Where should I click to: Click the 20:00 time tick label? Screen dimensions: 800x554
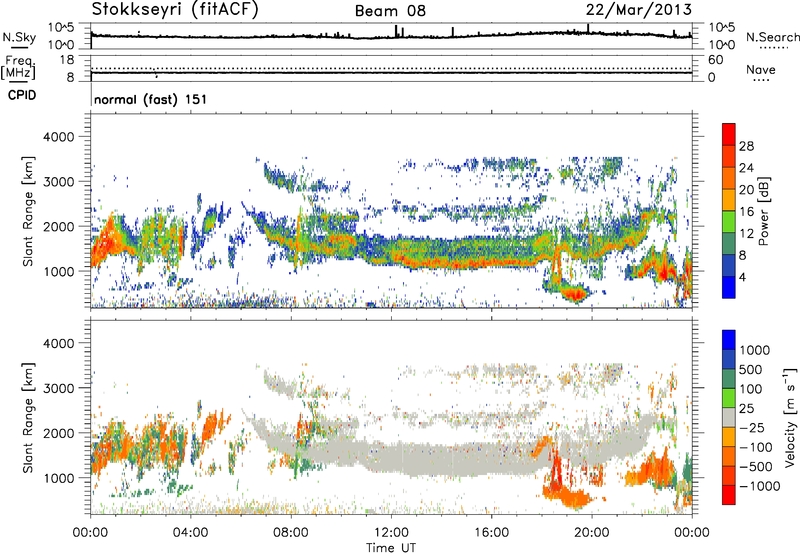tap(592, 533)
